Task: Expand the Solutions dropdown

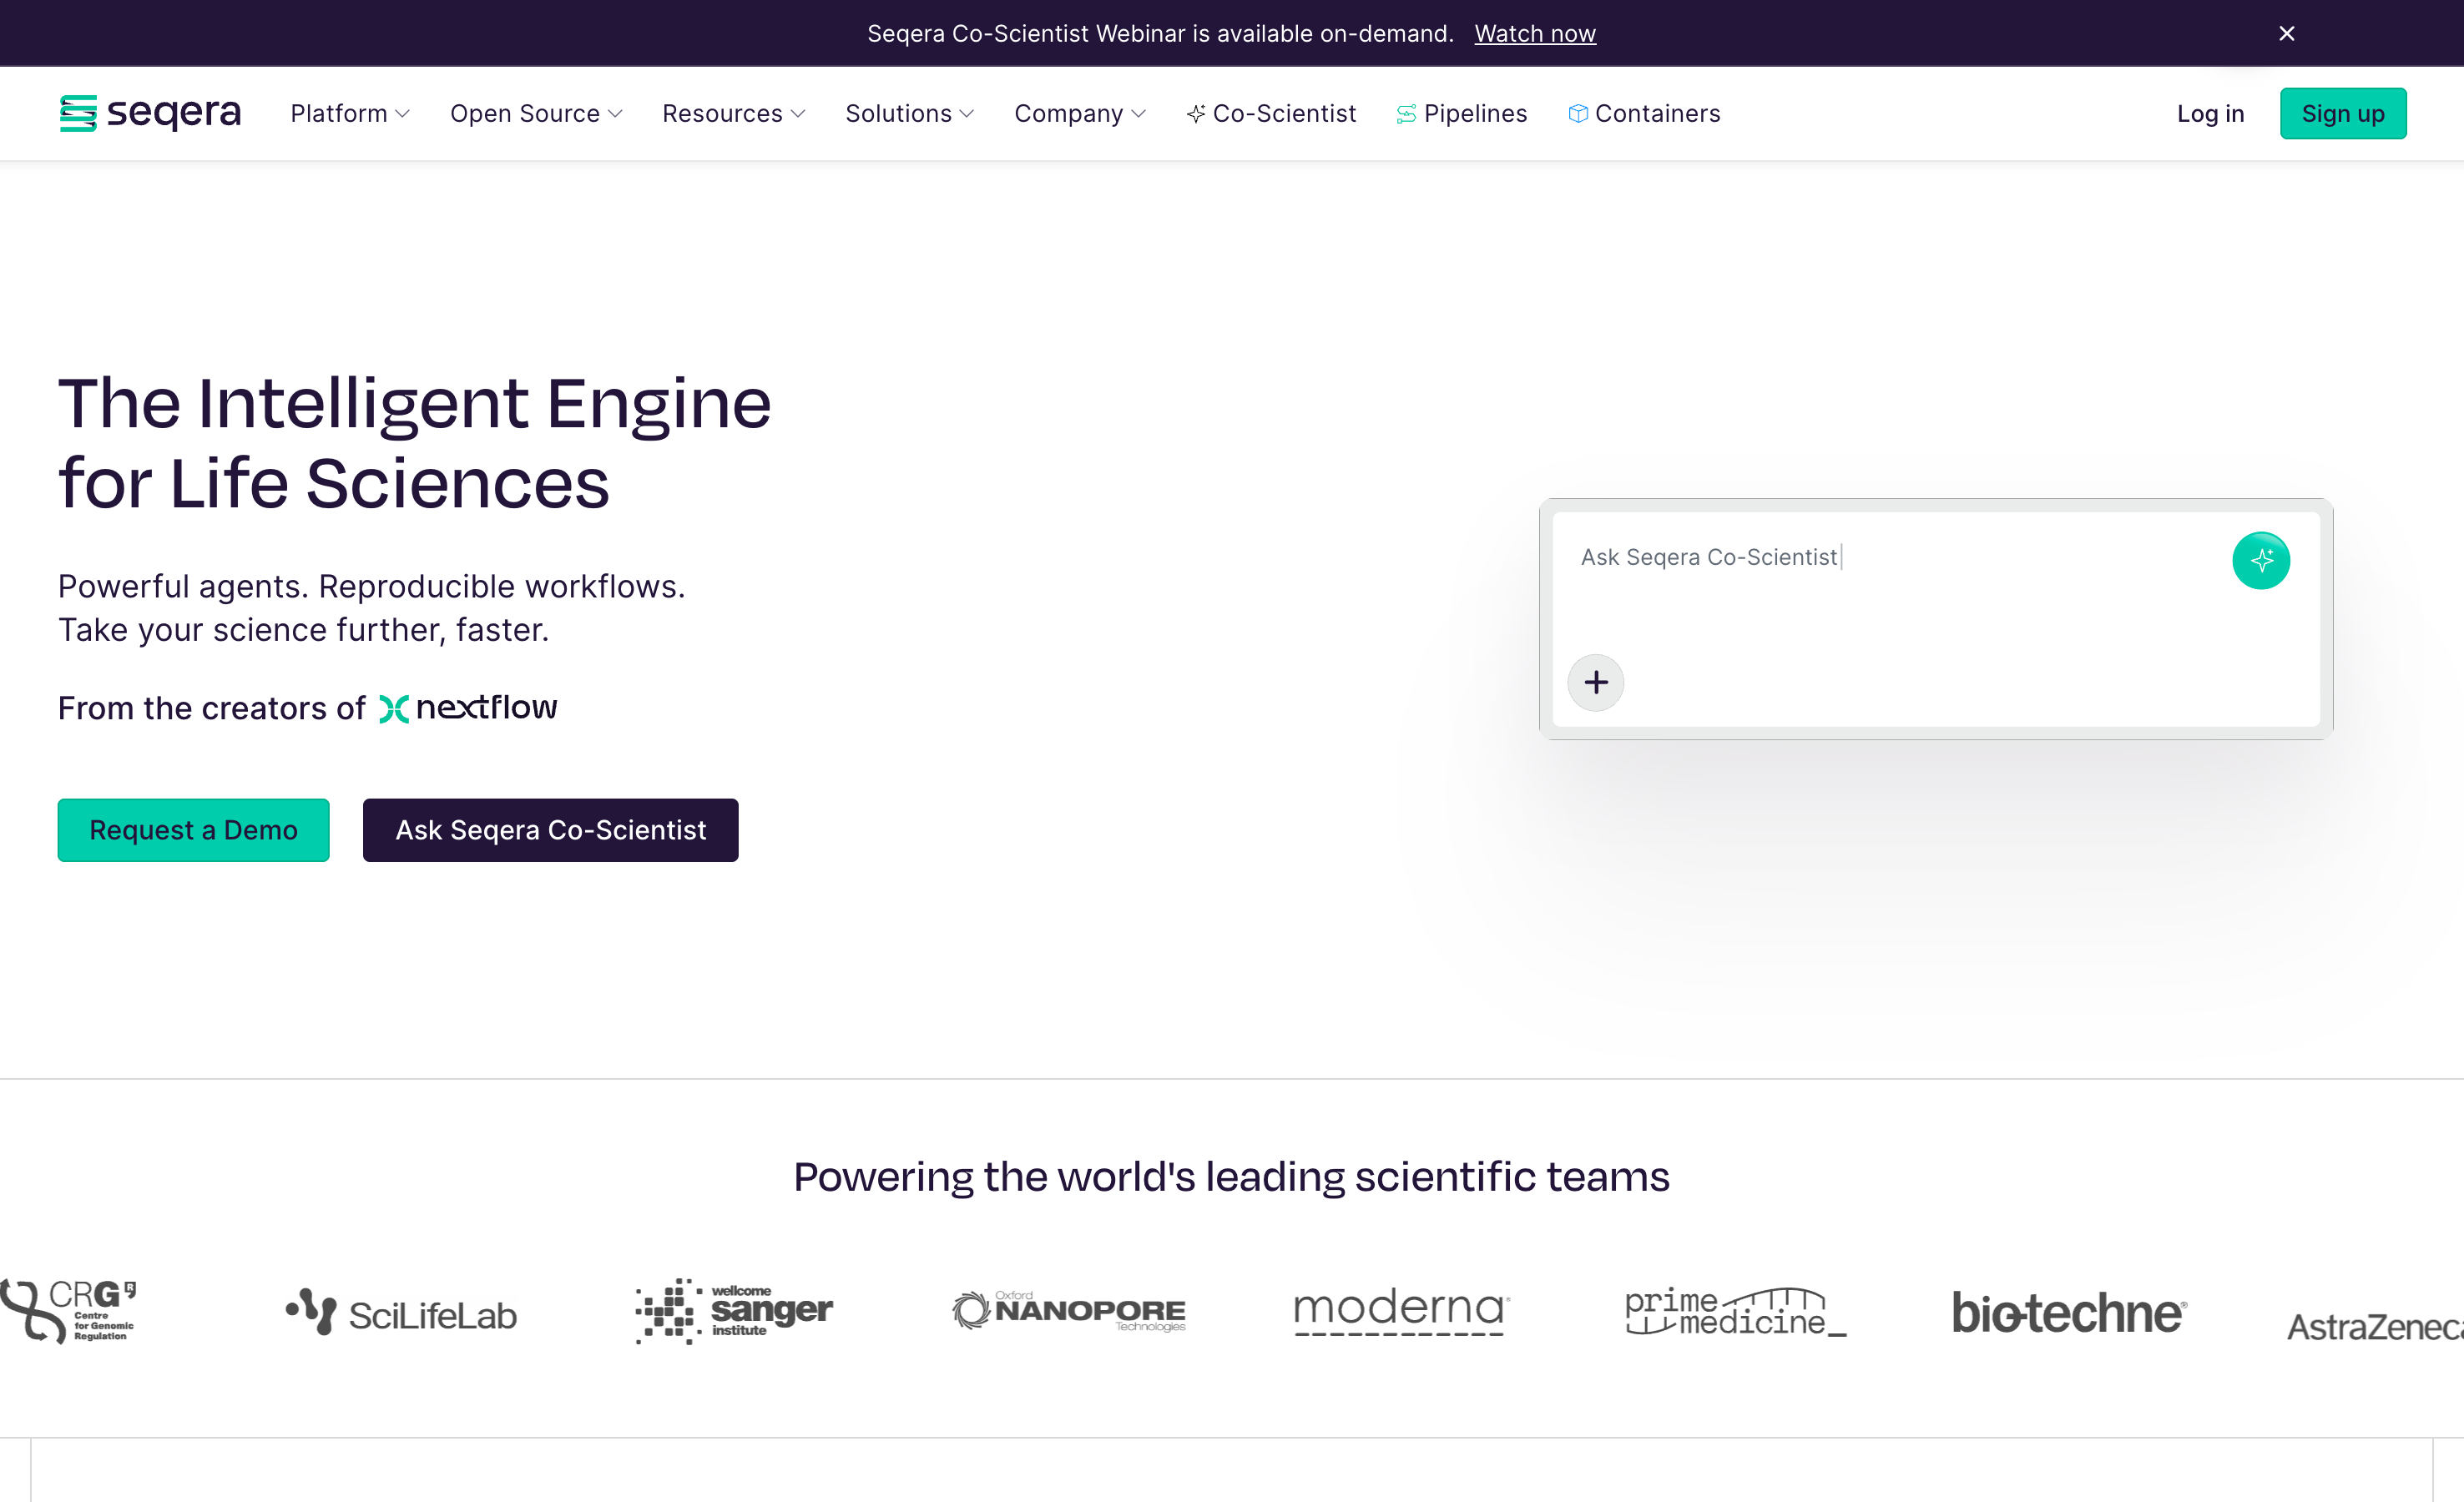Action: [909, 113]
